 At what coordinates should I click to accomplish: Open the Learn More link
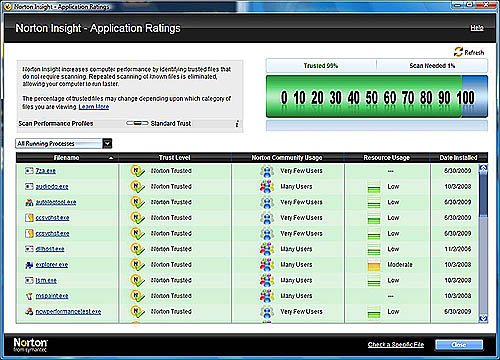[94, 107]
